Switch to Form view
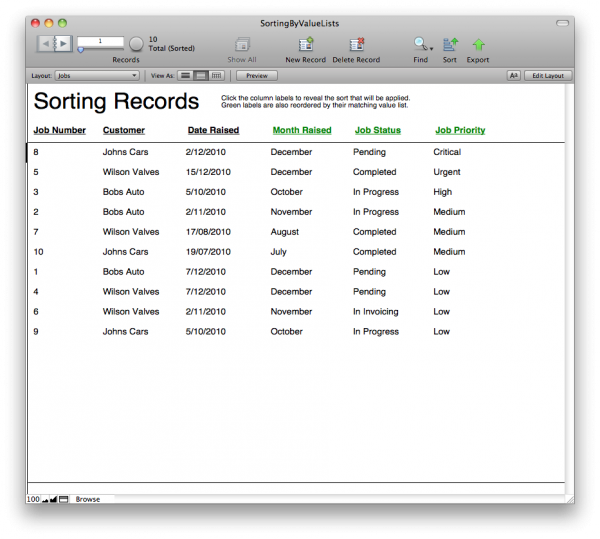Image resolution: width=600 pixels, height=539 pixels. [186, 76]
